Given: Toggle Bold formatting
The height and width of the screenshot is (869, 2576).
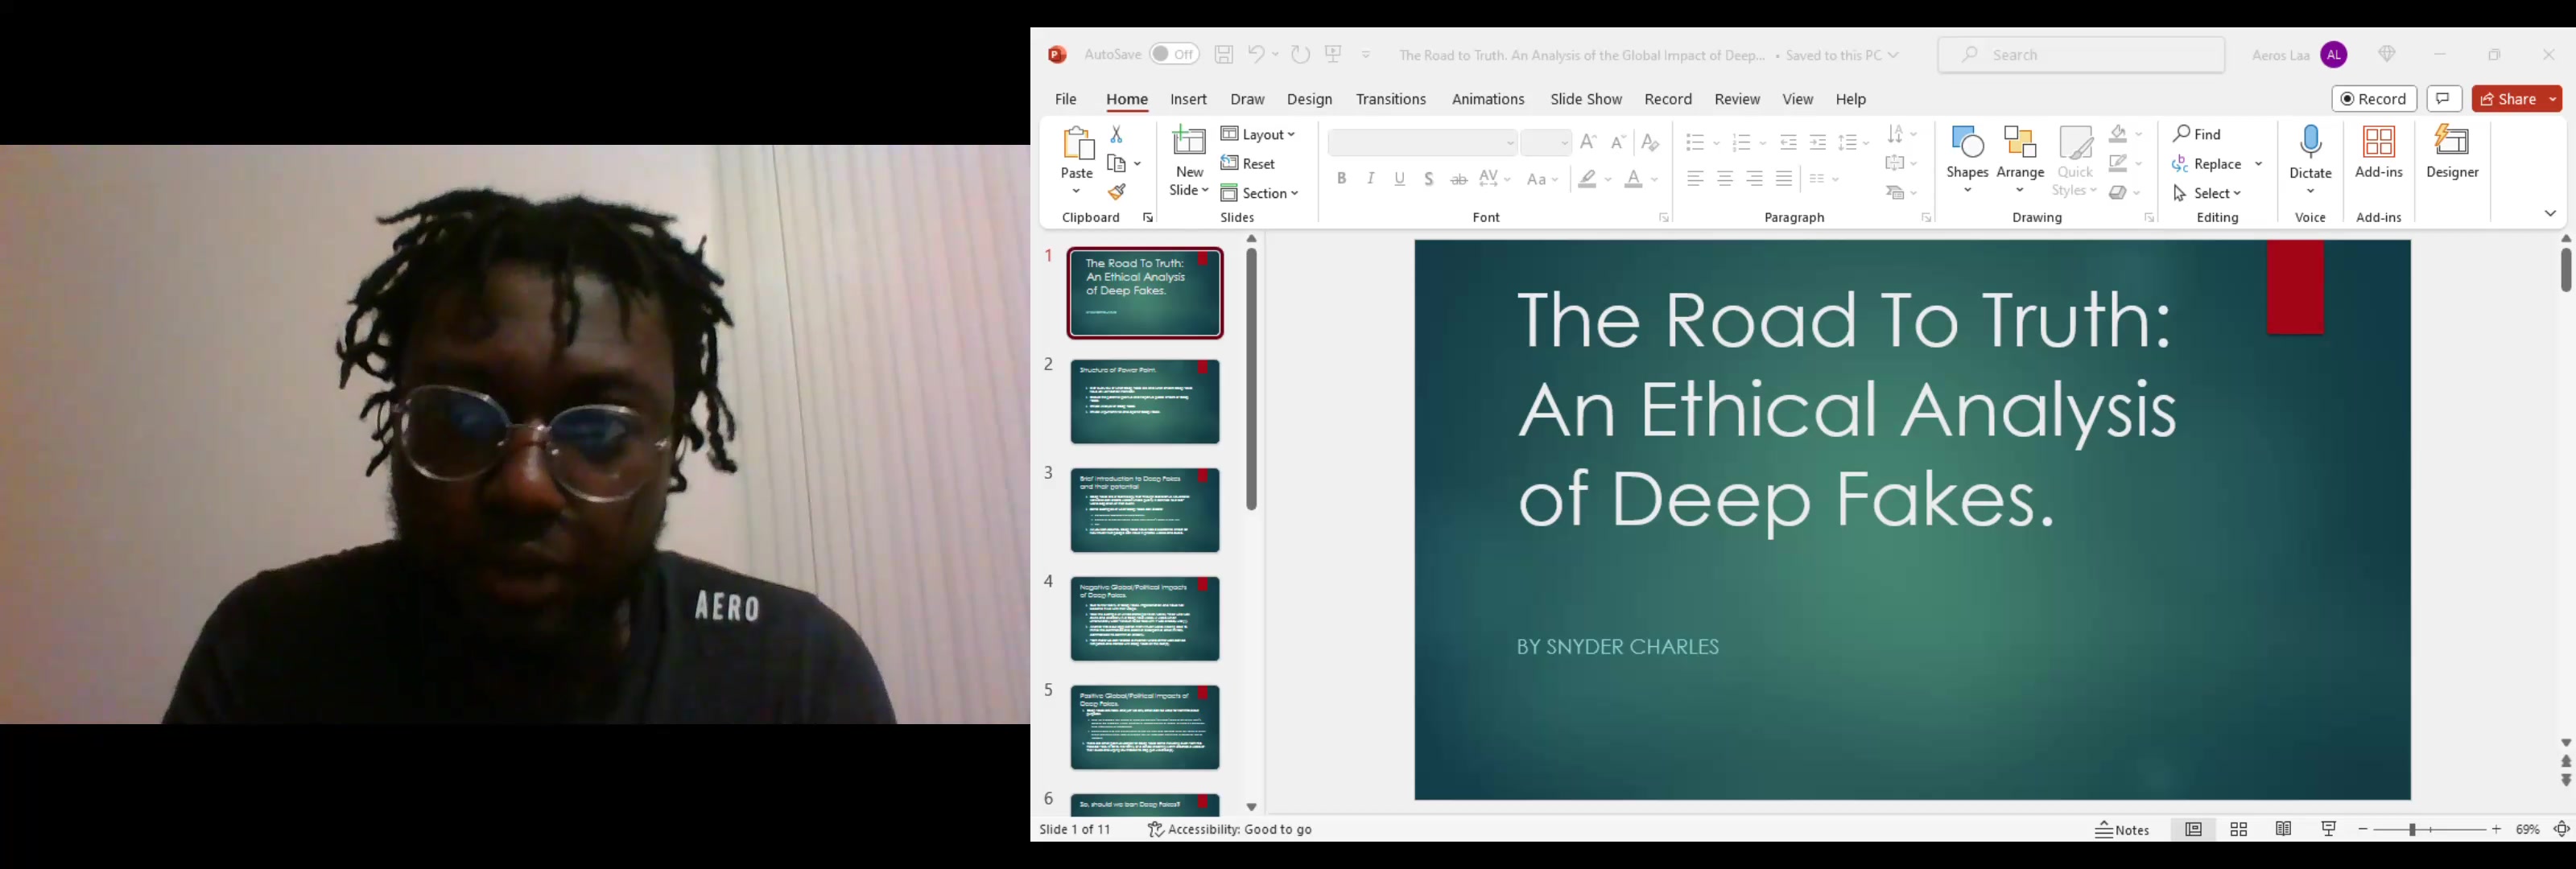Looking at the screenshot, I should click(x=1341, y=179).
